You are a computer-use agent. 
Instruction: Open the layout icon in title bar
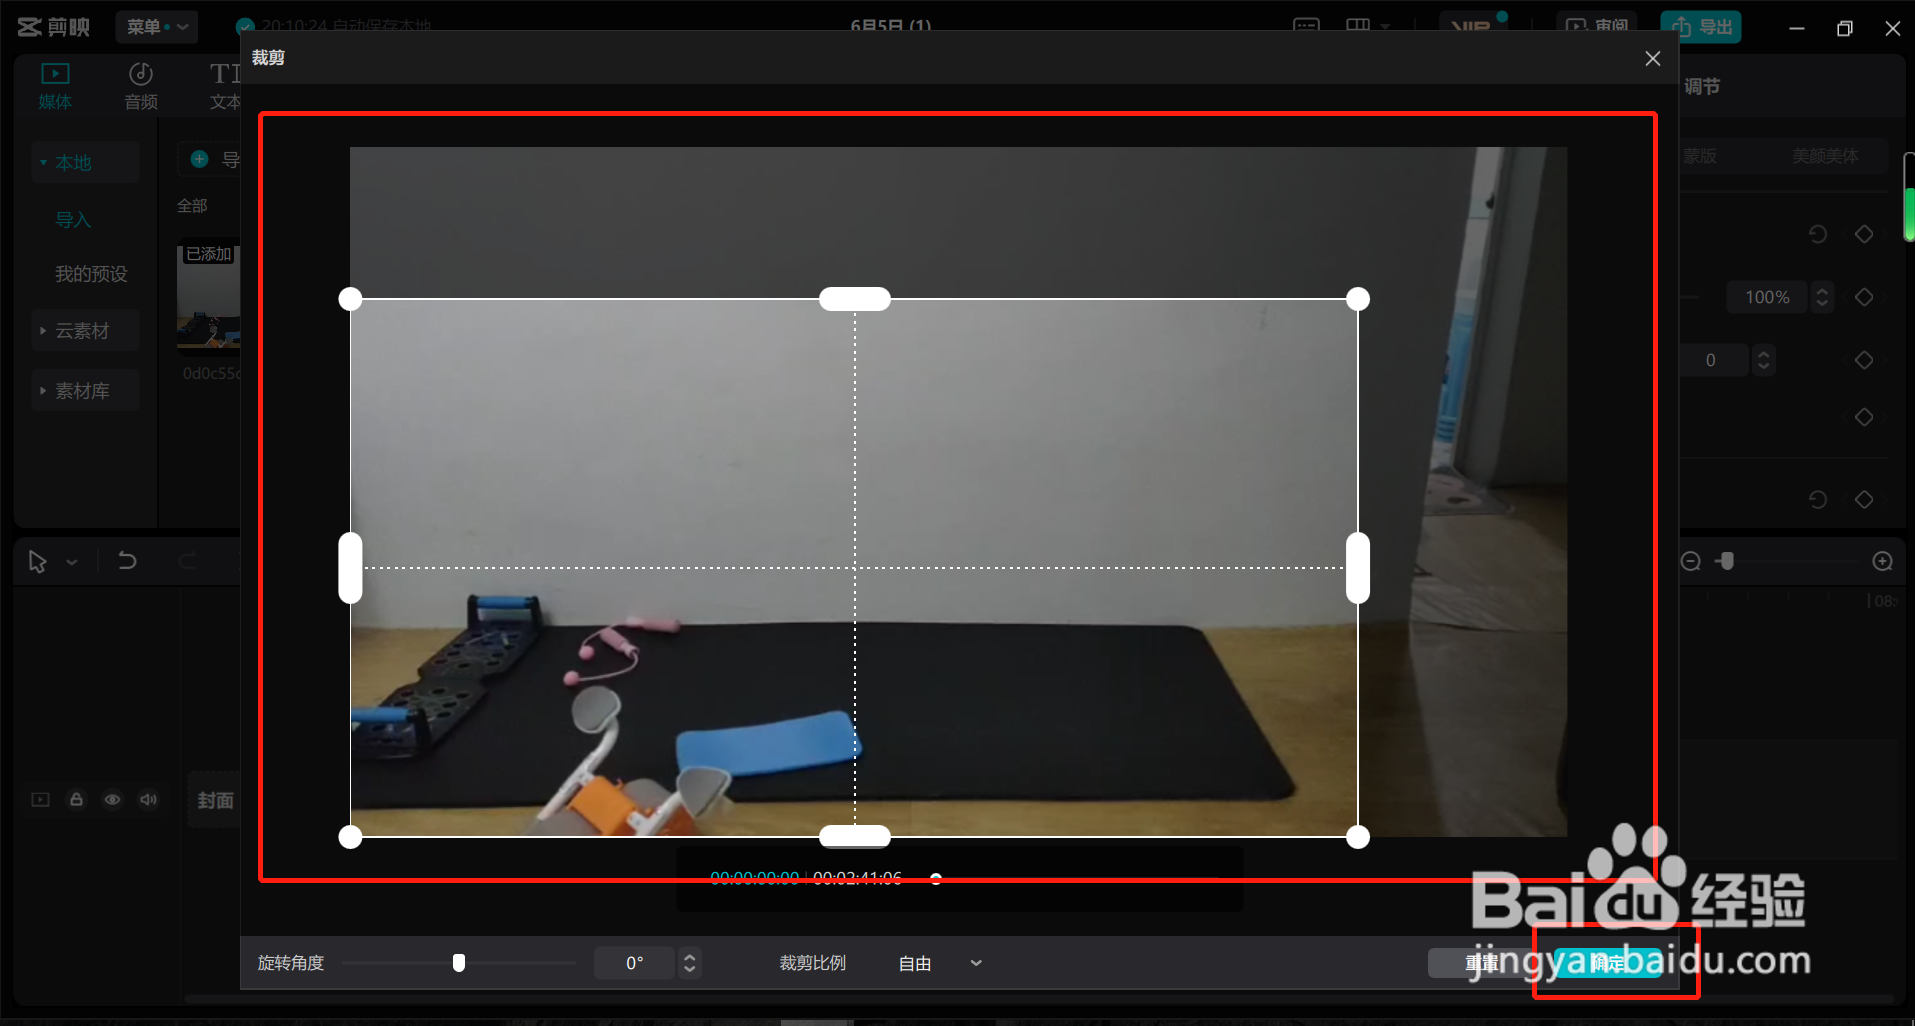[x=1358, y=26]
